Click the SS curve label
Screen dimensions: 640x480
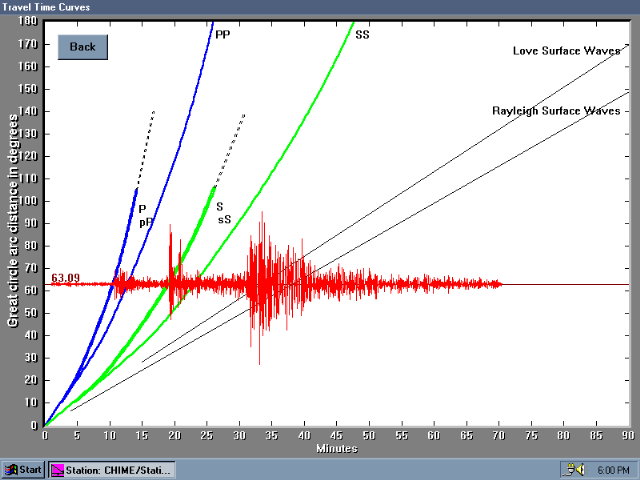pyautogui.click(x=362, y=34)
